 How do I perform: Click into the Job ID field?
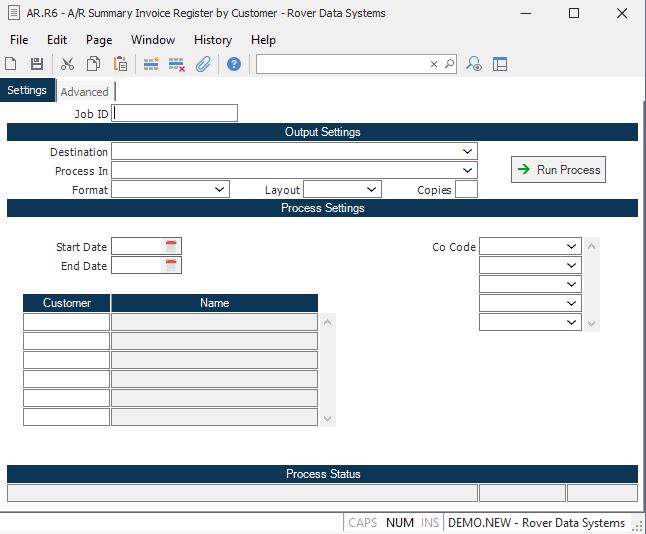tap(175, 114)
